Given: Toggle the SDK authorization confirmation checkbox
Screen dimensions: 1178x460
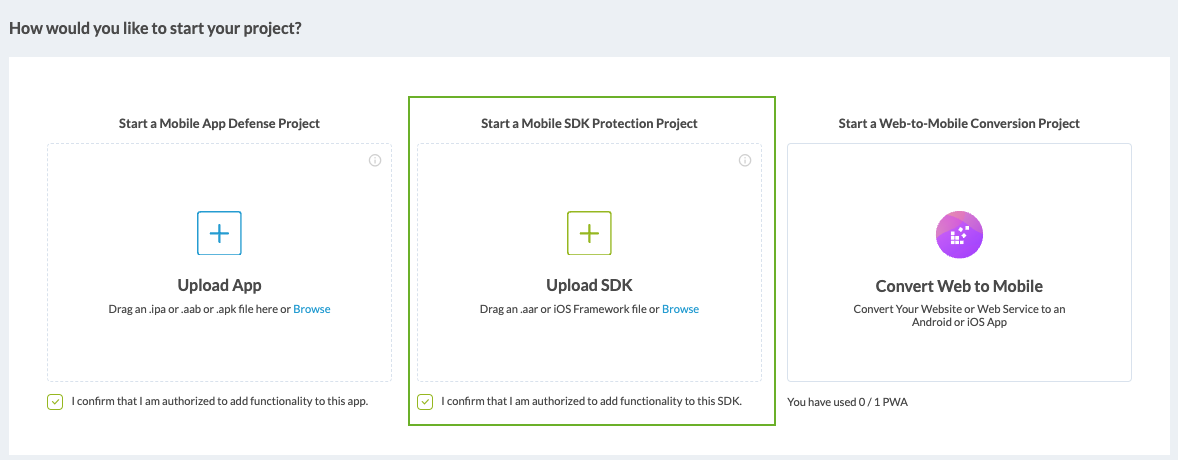Looking at the screenshot, I should tap(425, 402).
